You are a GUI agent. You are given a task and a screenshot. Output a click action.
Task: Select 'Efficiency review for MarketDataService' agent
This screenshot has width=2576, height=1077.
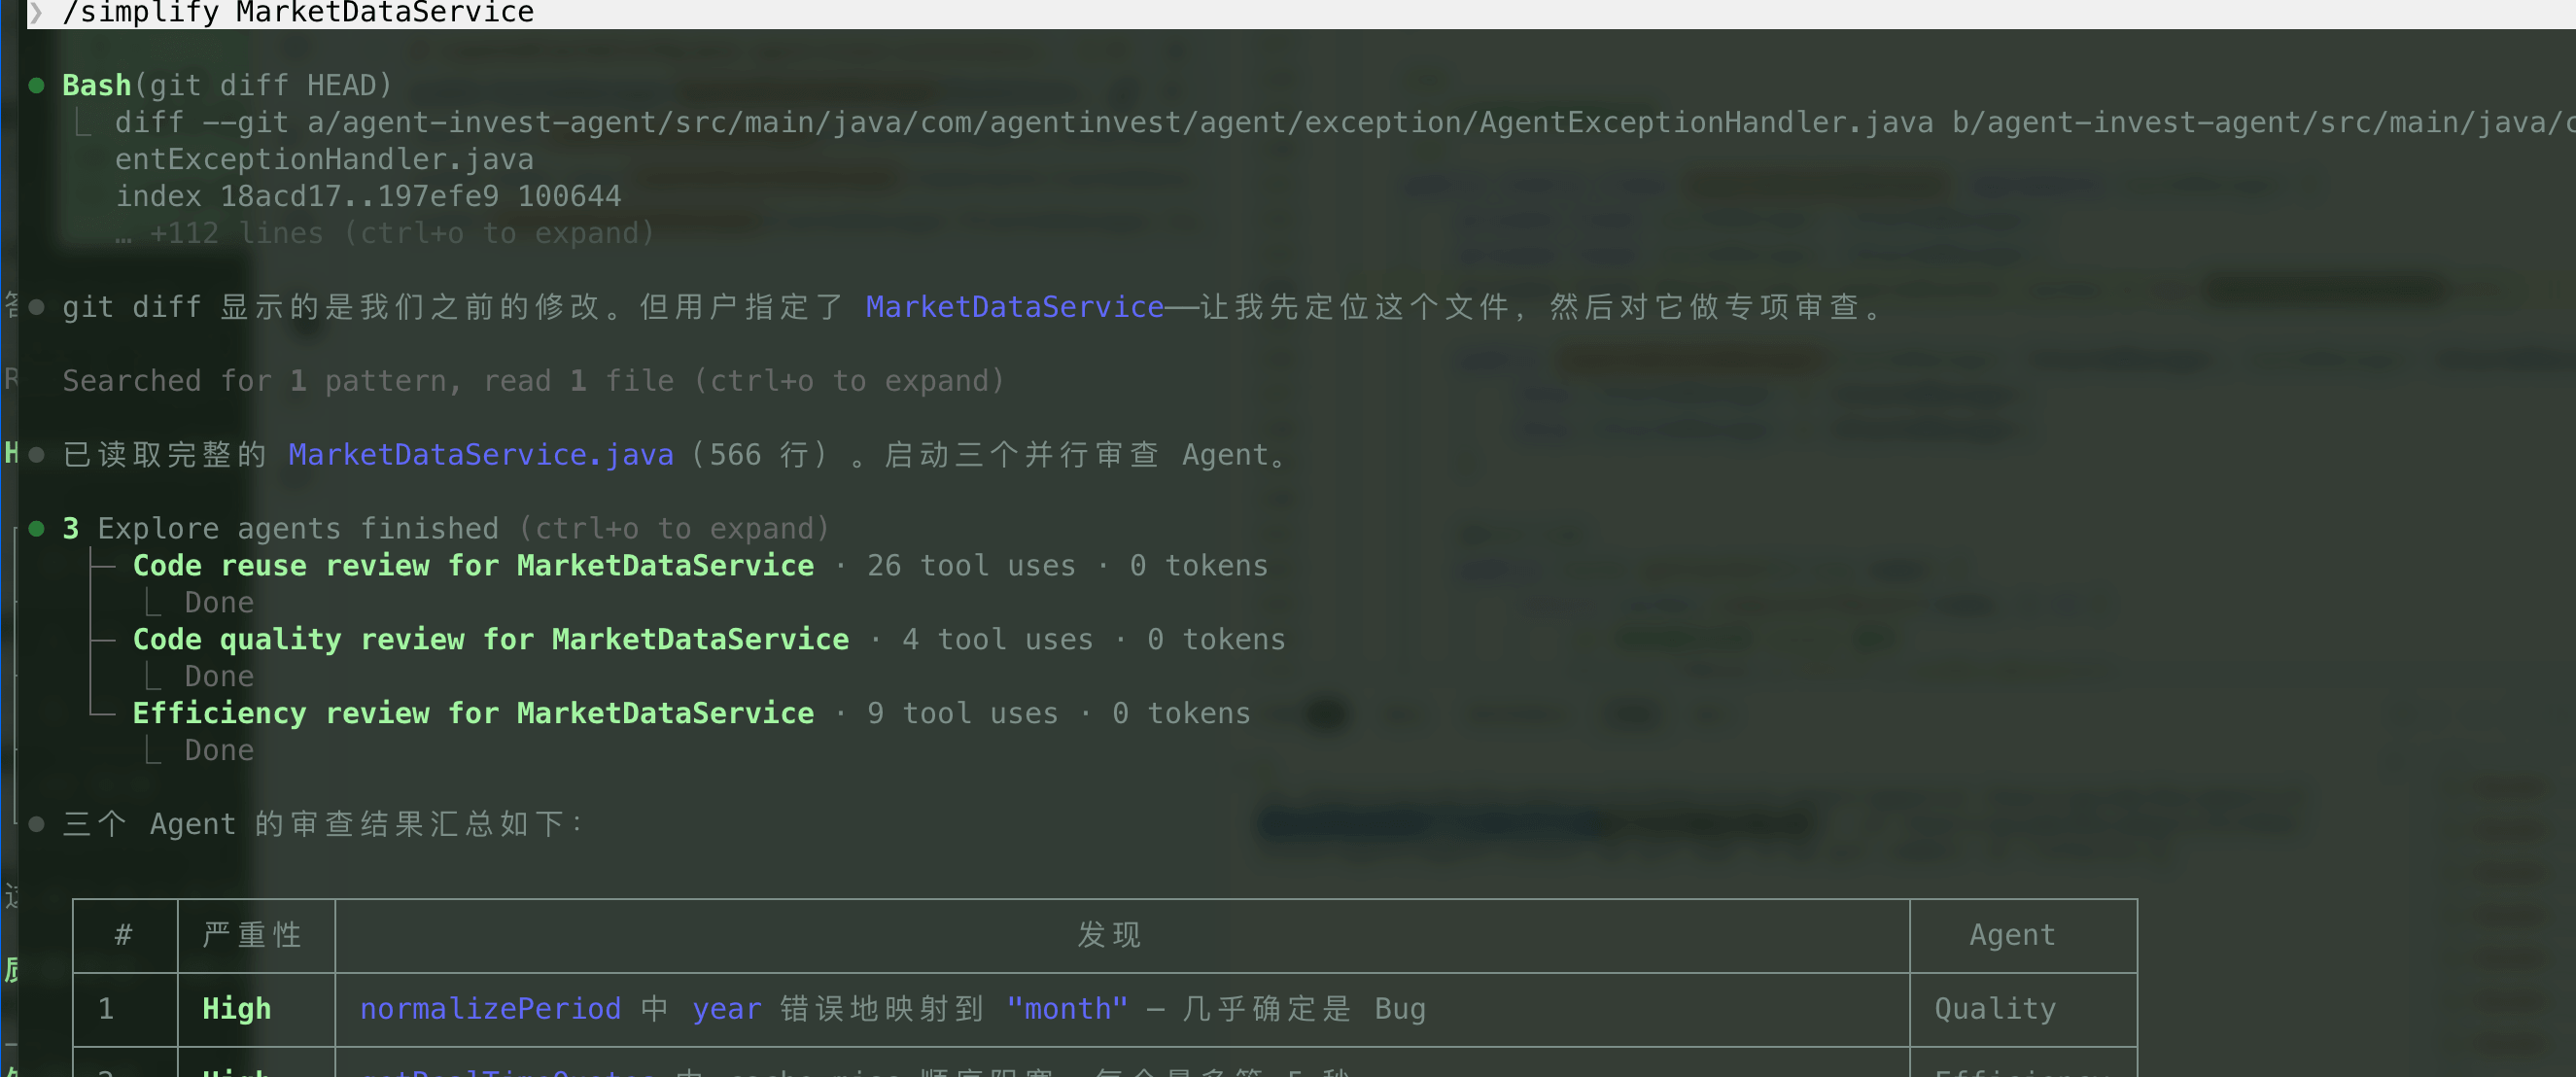coord(473,713)
